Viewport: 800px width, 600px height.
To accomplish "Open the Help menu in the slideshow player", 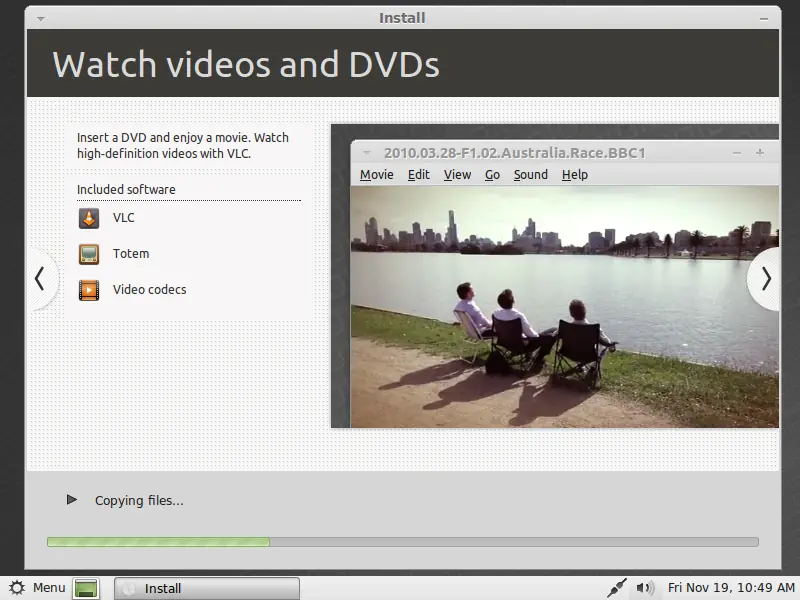I will [x=574, y=175].
